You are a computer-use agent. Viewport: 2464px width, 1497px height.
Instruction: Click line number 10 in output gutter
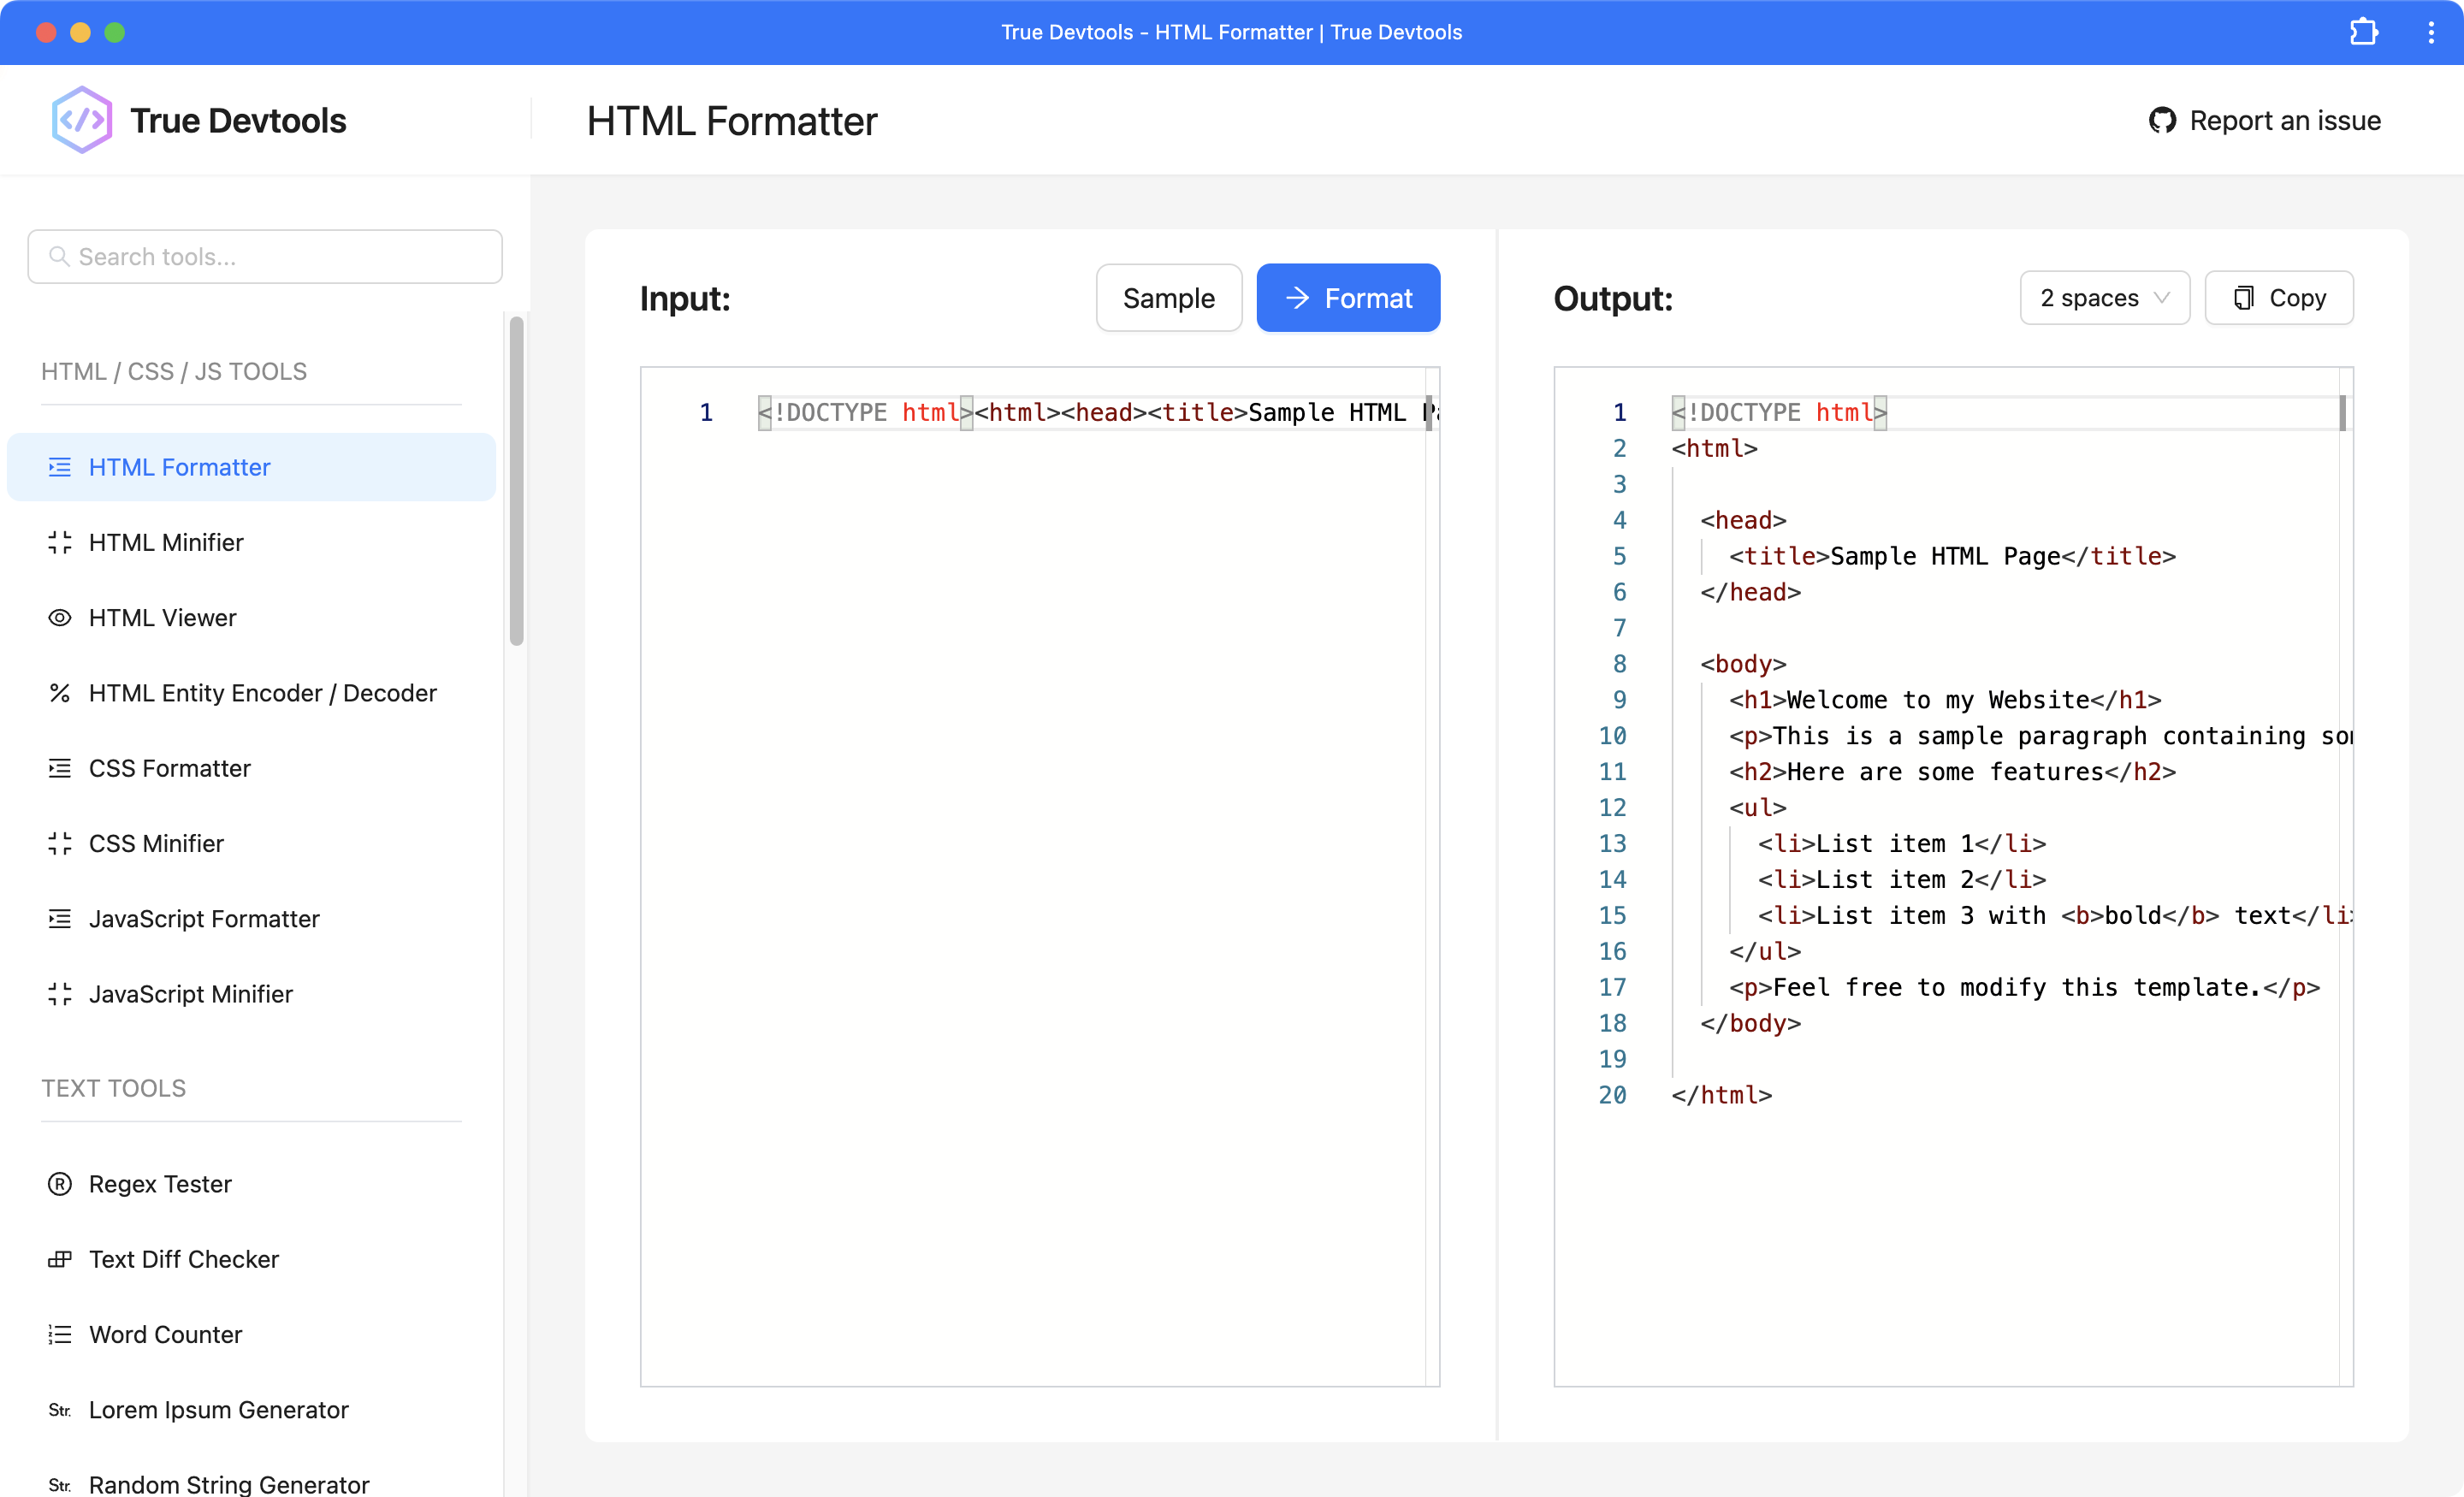point(1612,736)
